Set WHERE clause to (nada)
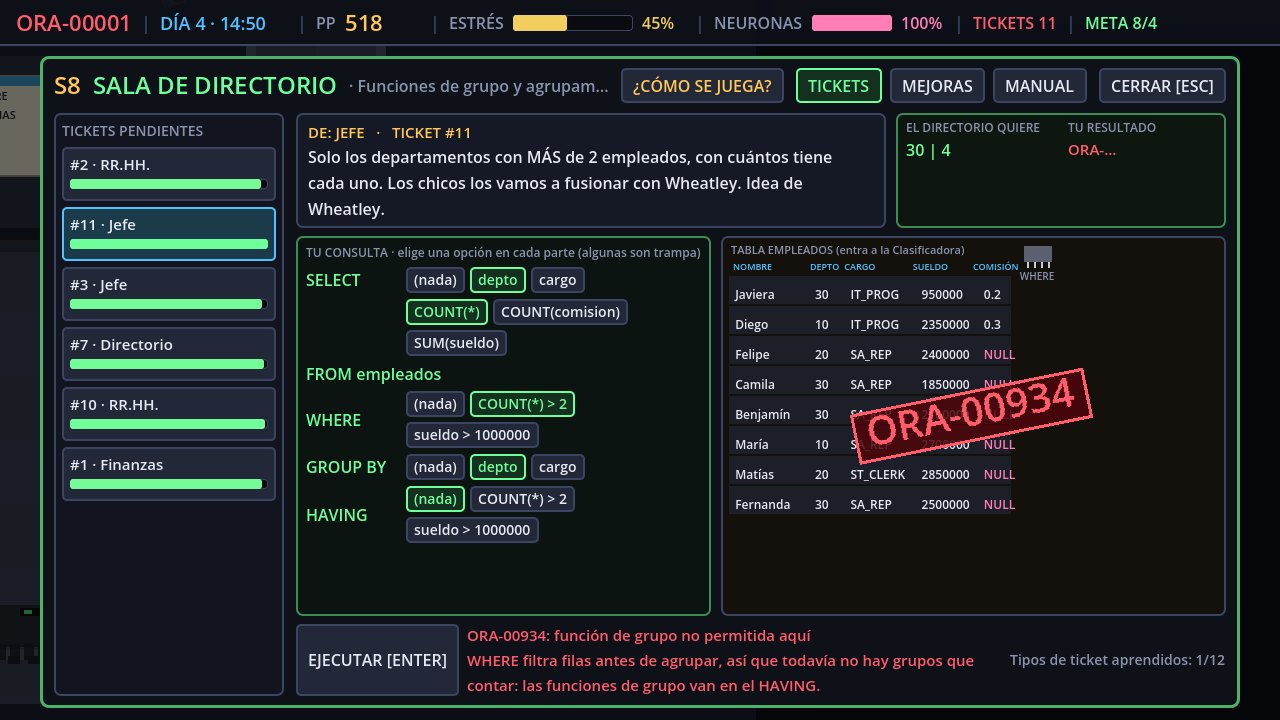Image resolution: width=1280 pixels, height=720 pixels. coord(436,404)
